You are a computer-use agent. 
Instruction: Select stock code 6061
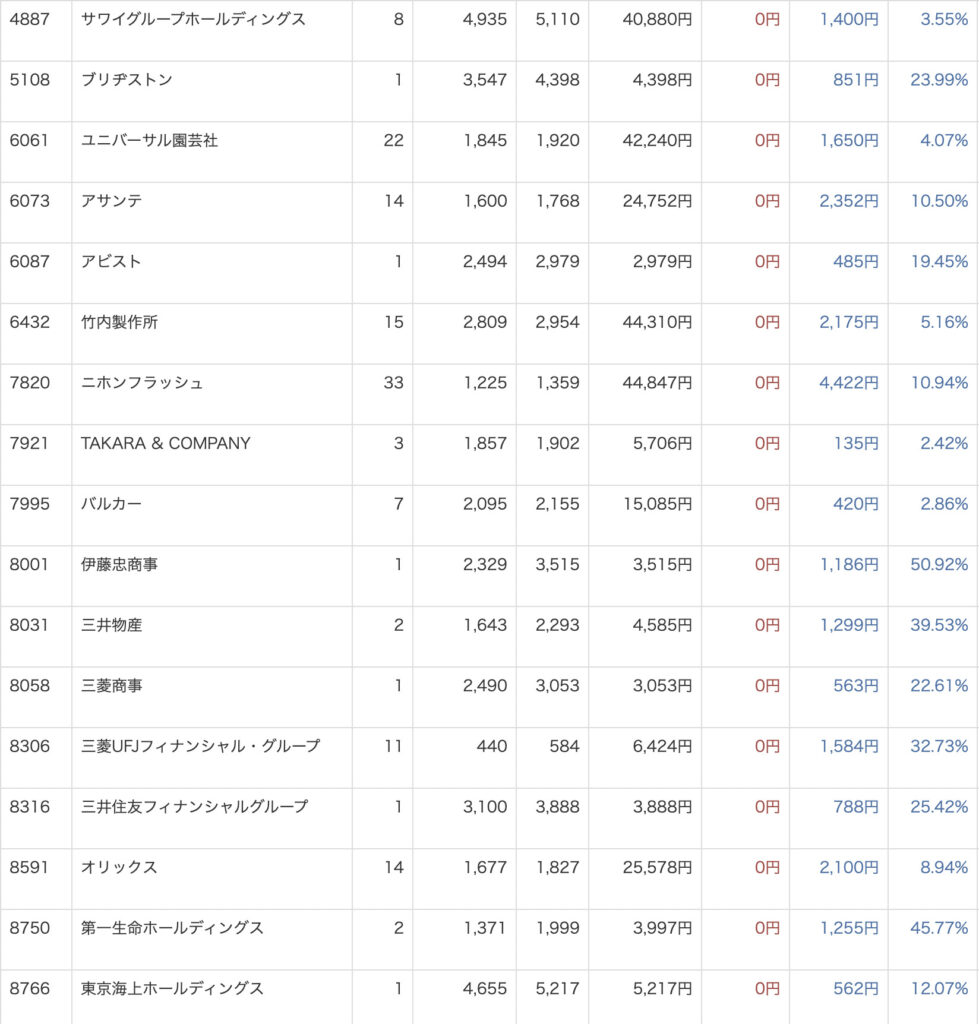29,140
